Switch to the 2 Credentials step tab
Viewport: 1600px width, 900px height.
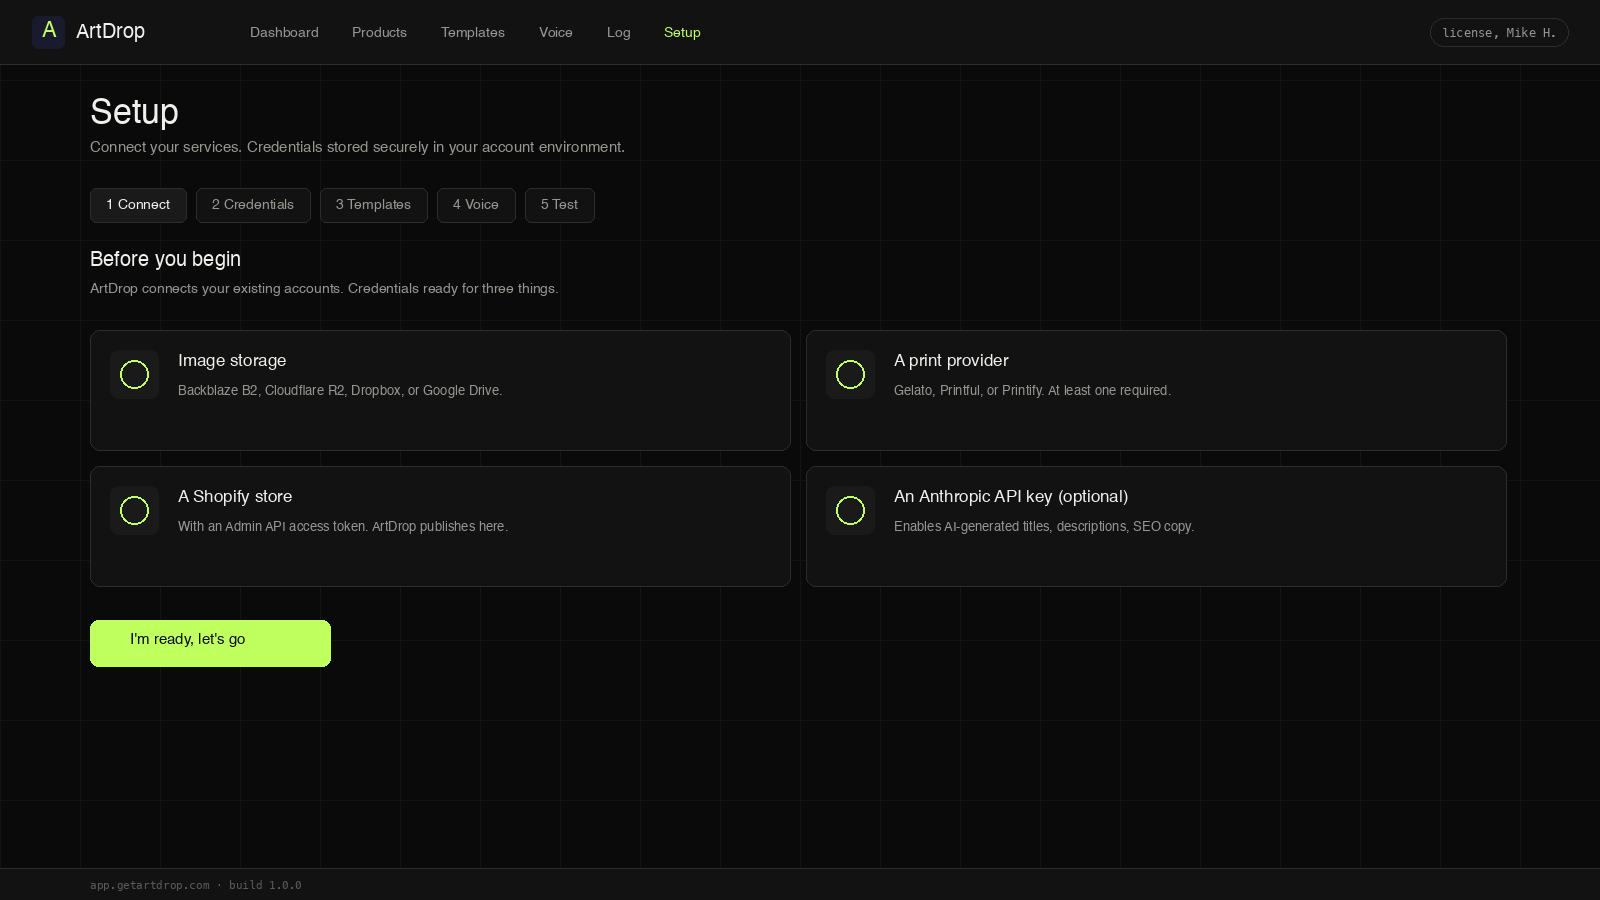(253, 205)
